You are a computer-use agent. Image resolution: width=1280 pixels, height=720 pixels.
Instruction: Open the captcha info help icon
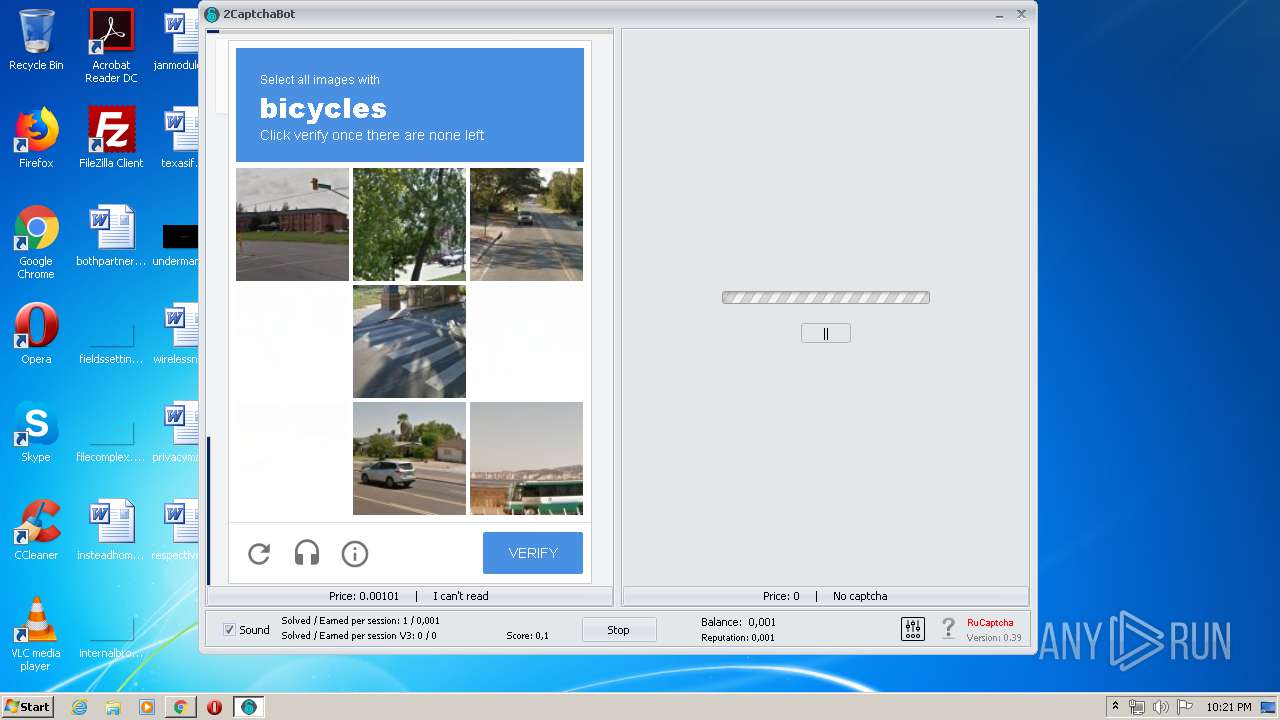tap(355, 553)
